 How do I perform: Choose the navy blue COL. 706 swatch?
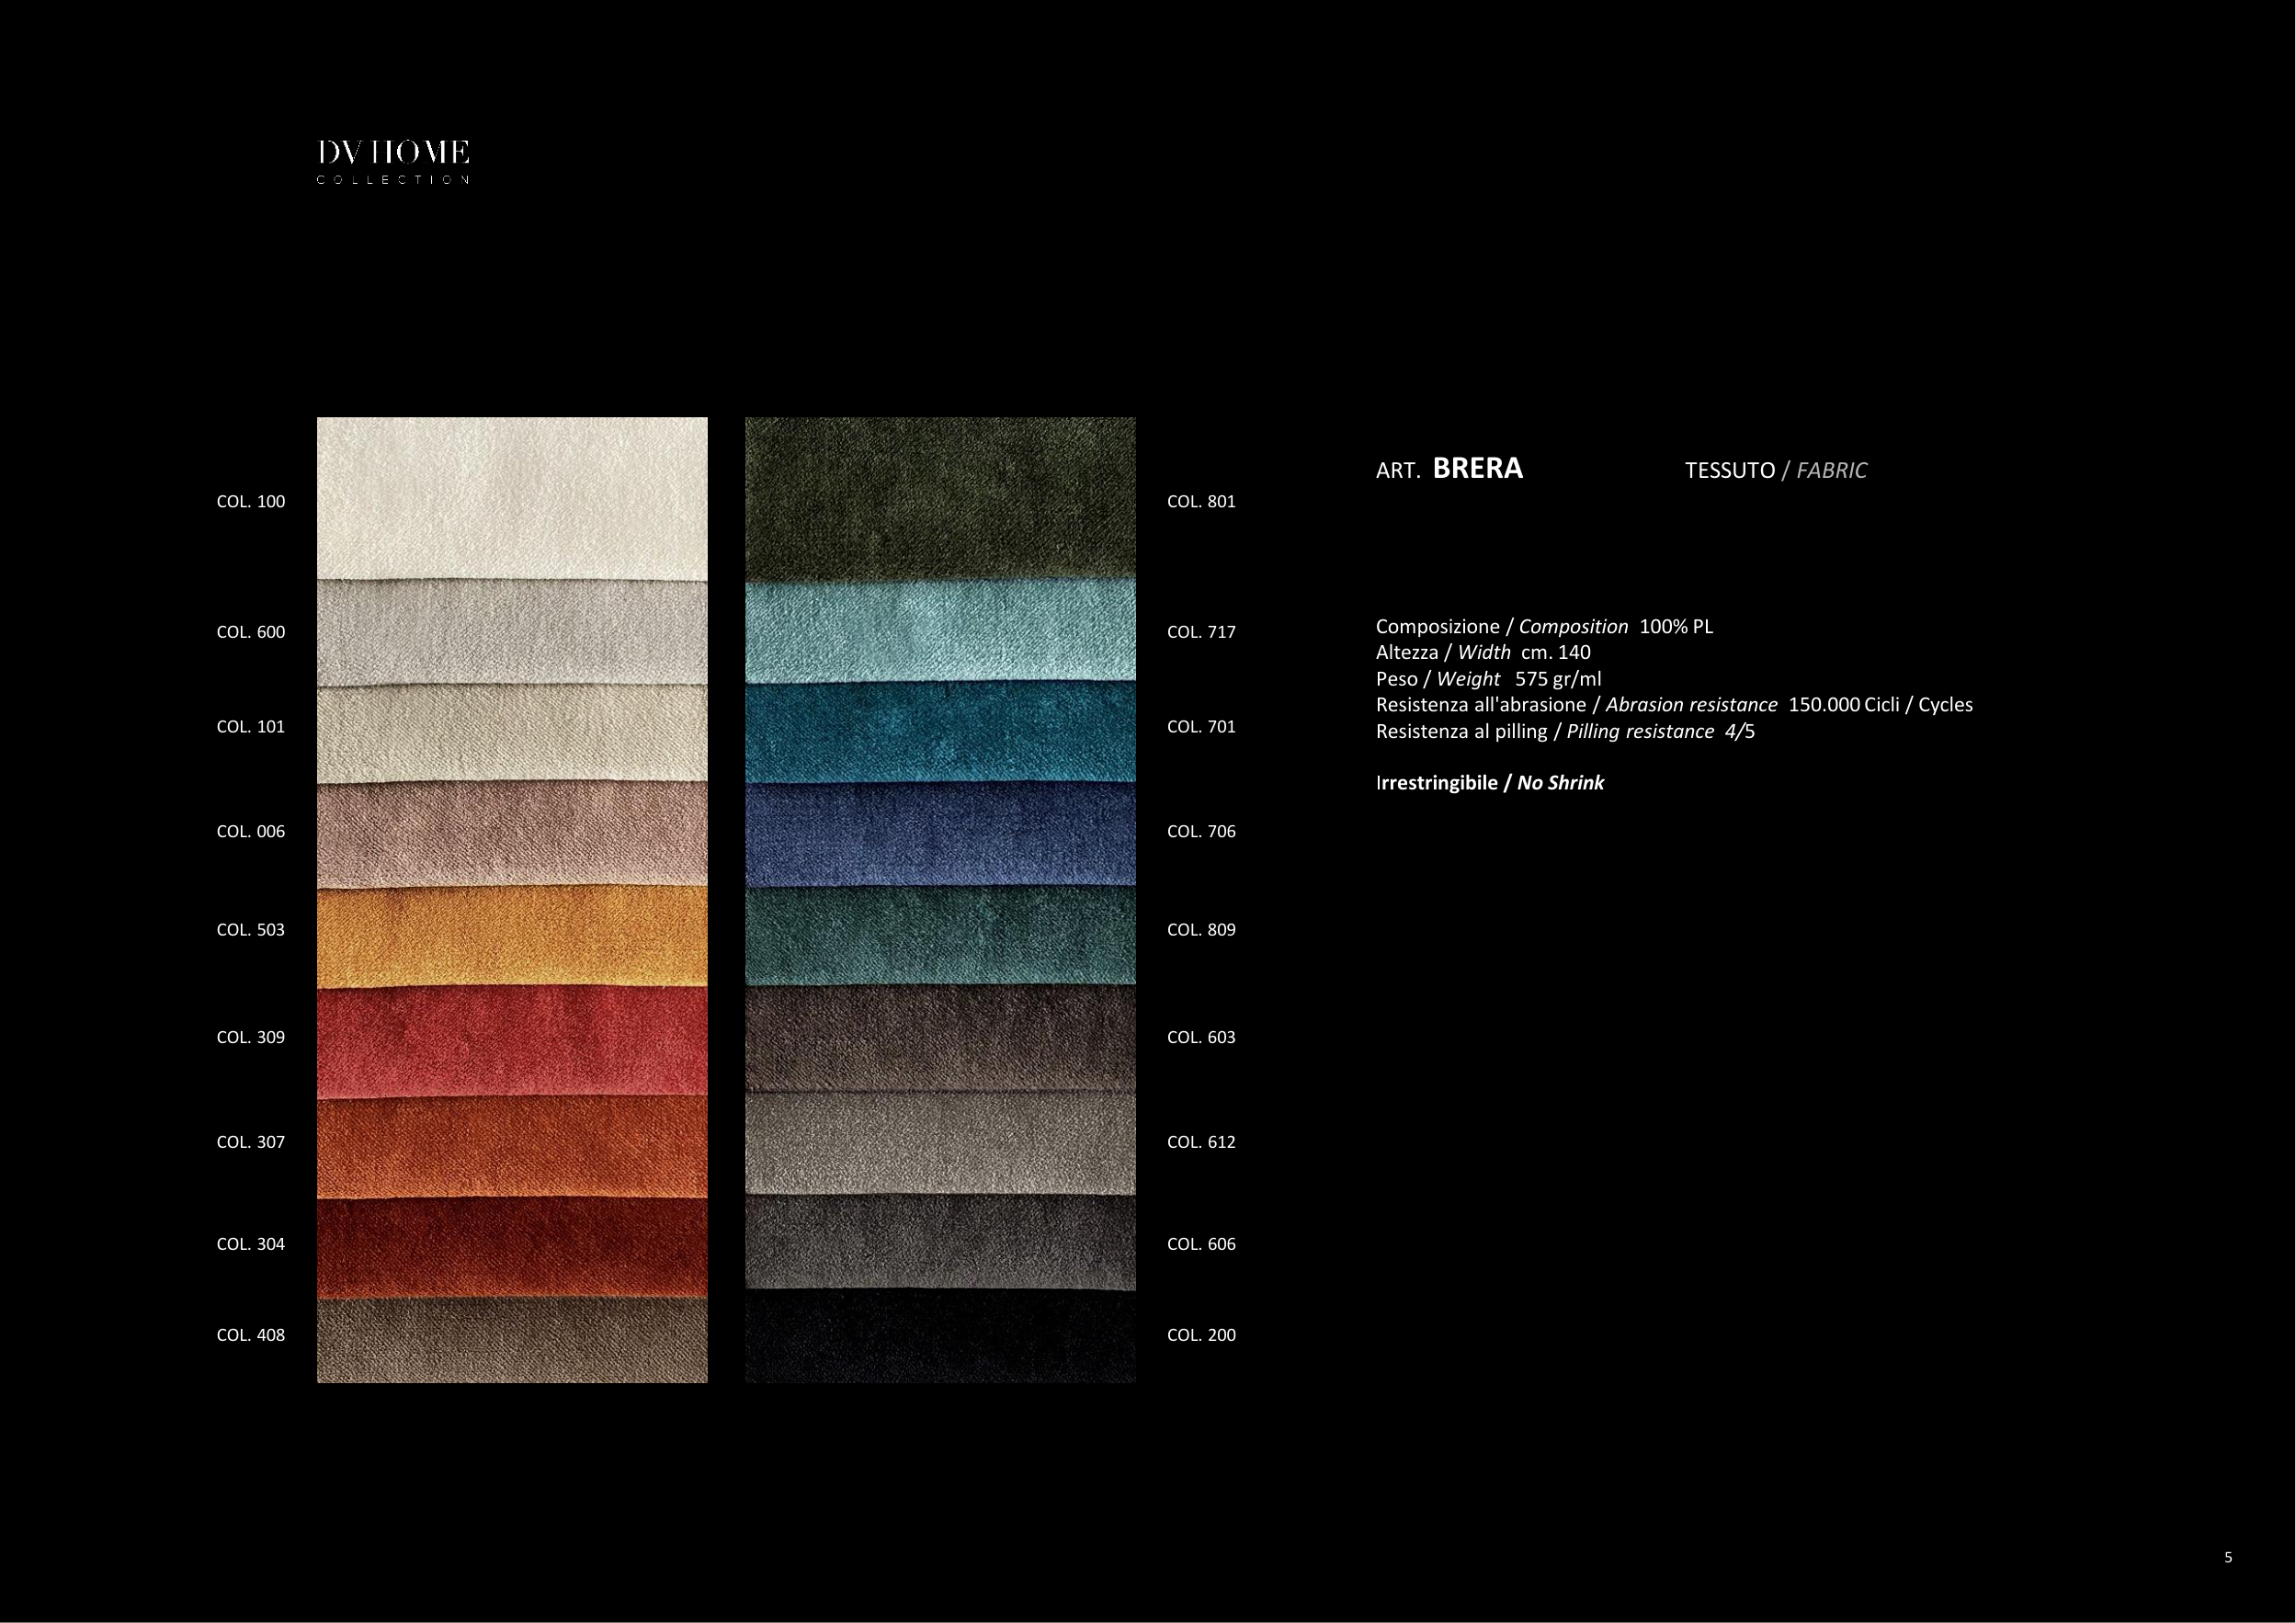(x=940, y=834)
